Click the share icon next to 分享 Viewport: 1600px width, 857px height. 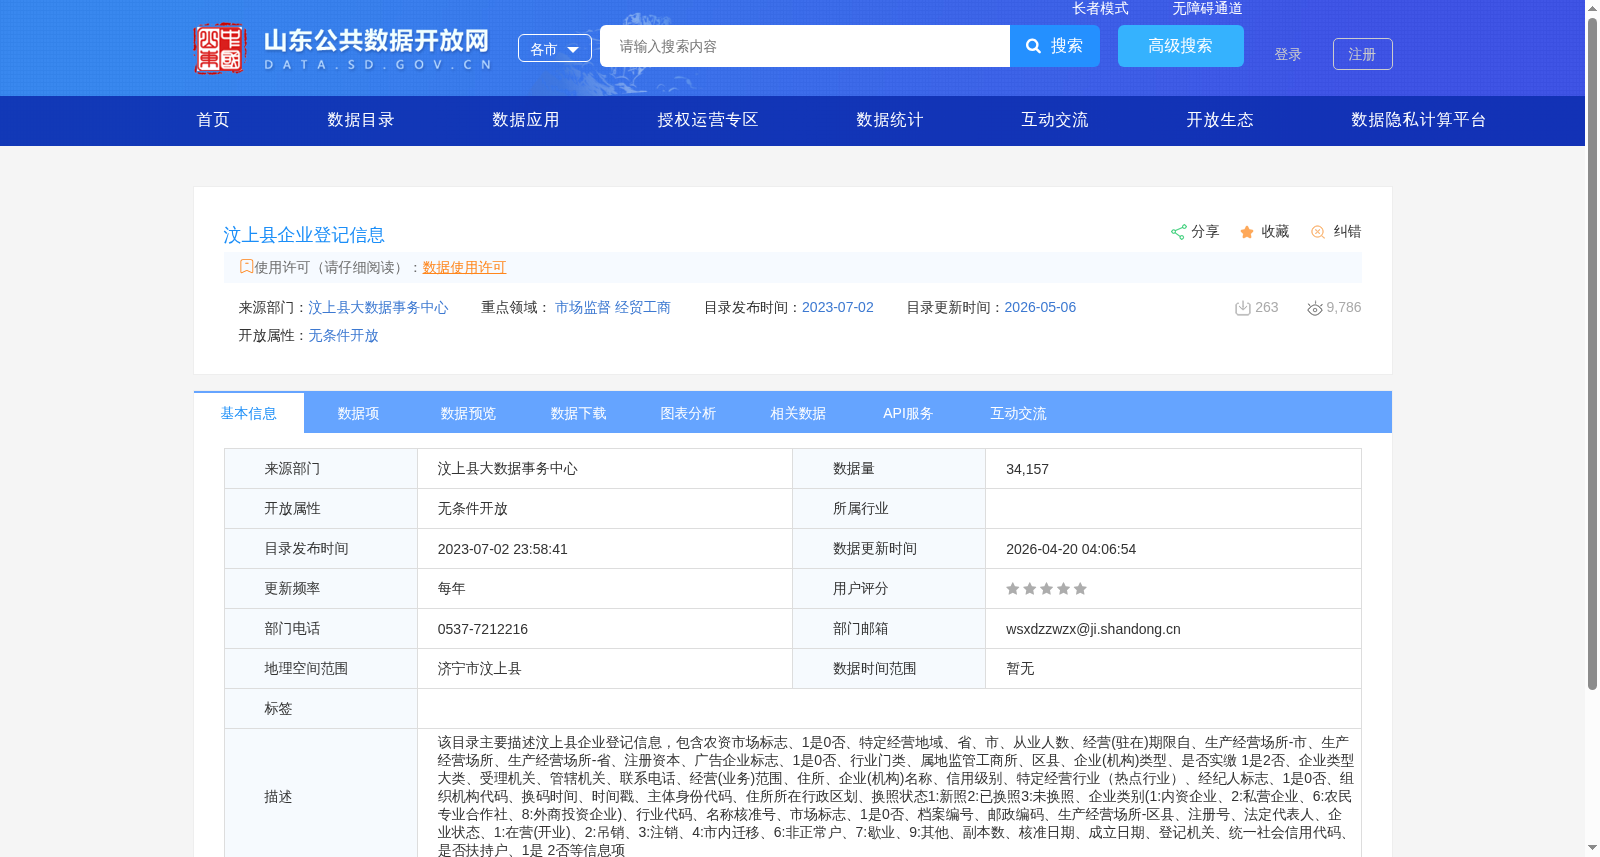tap(1178, 232)
